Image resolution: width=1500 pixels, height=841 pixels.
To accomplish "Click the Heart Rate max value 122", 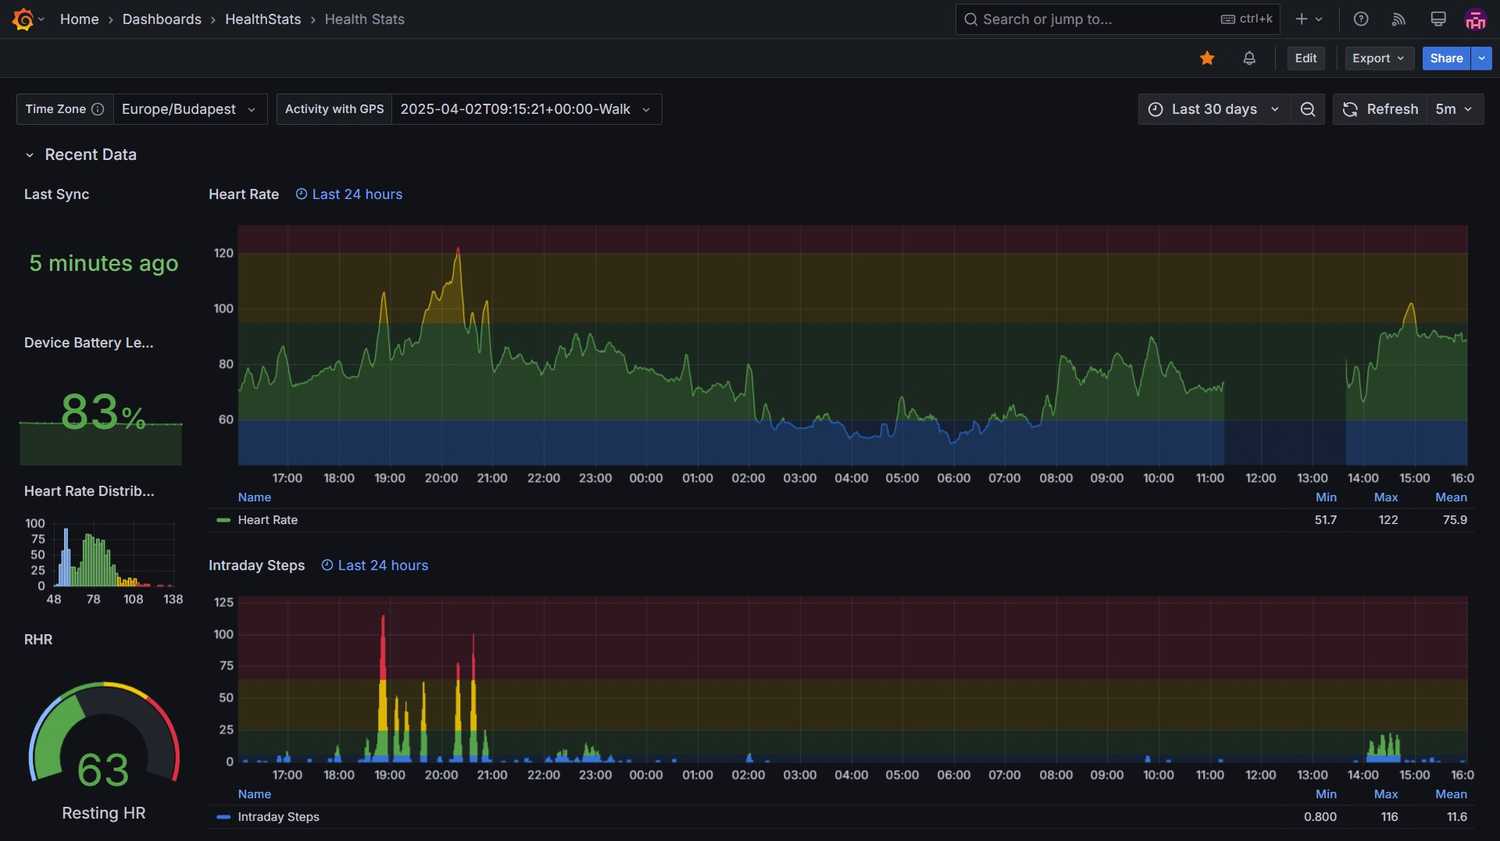I will [1388, 520].
